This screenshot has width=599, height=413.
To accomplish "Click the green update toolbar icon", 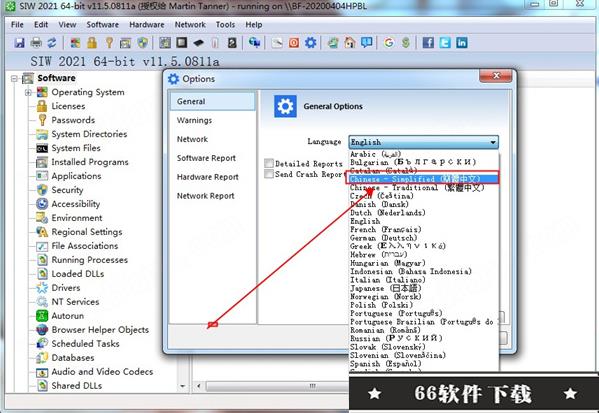I will coord(333,42).
